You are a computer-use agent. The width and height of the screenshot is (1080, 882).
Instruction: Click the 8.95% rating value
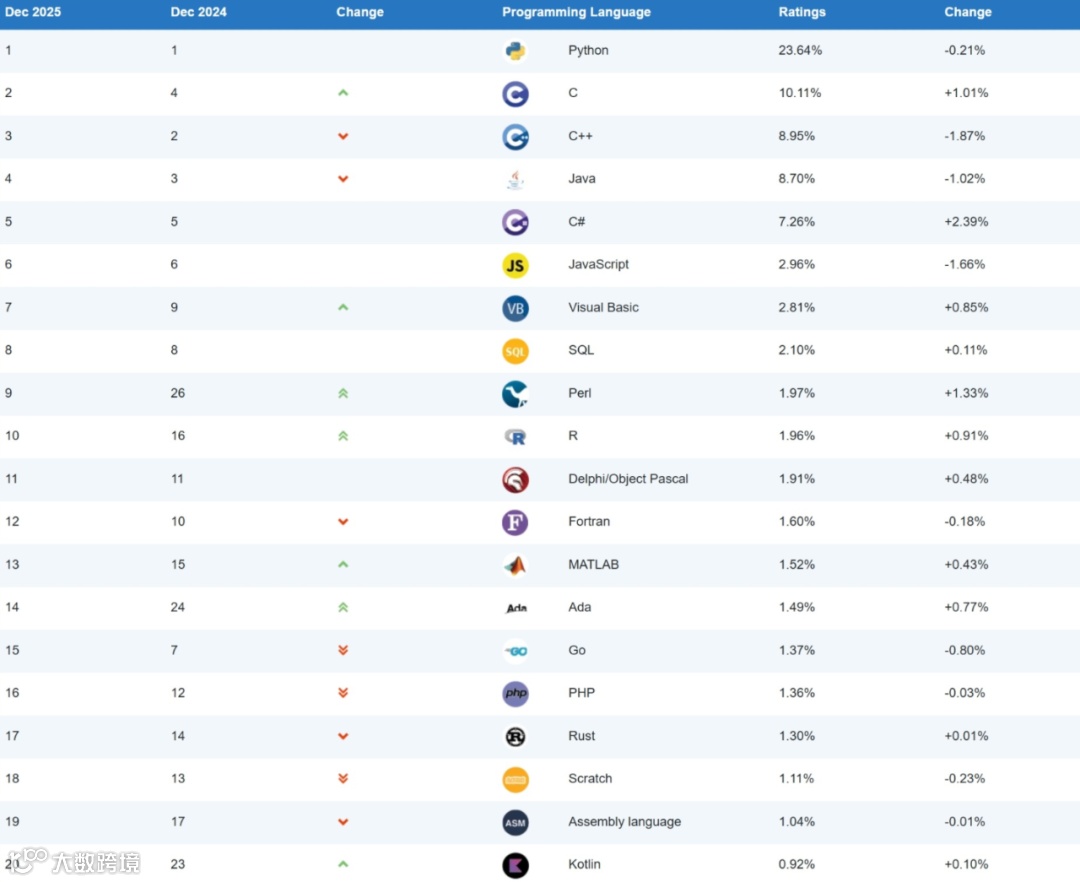797,136
